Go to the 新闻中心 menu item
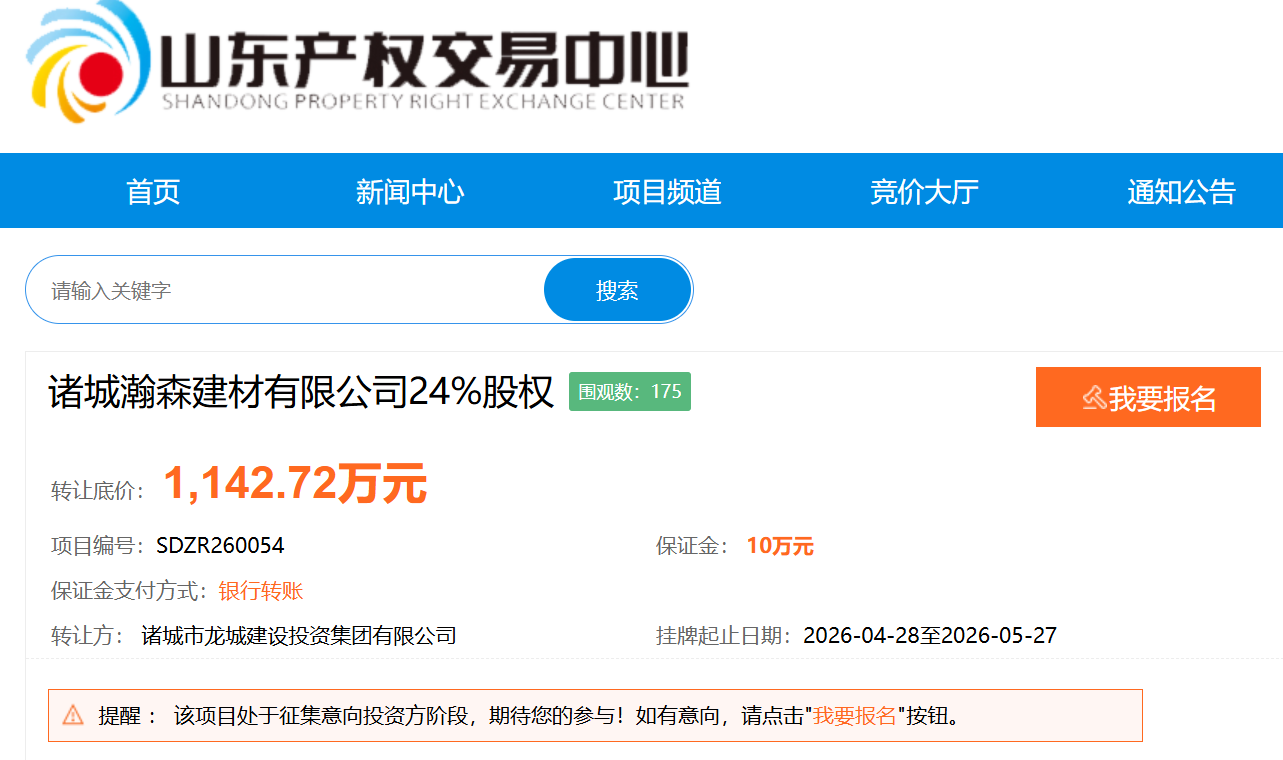This screenshot has width=1283, height=760. (x=410, y=191)
